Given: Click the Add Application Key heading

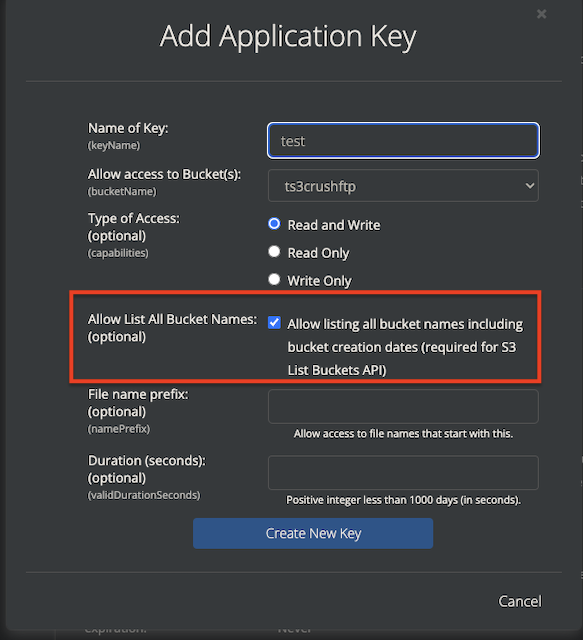Looking at the screenshot, I should point(288,37).
